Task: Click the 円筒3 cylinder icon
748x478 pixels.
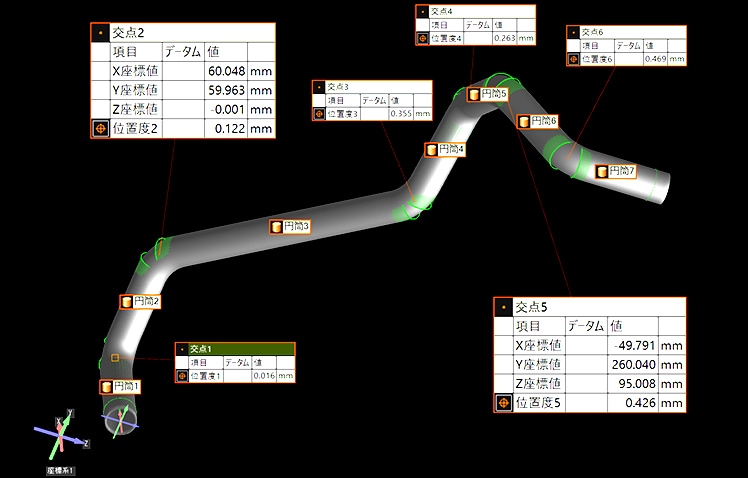Action: tap(276, 227)
